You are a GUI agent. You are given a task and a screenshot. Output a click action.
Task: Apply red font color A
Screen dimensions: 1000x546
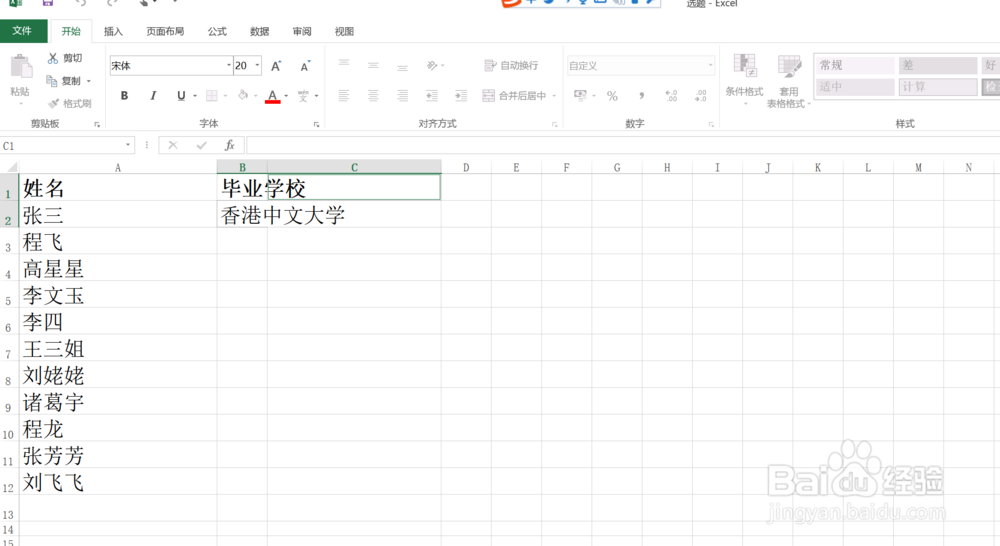(x=272, y=96)
